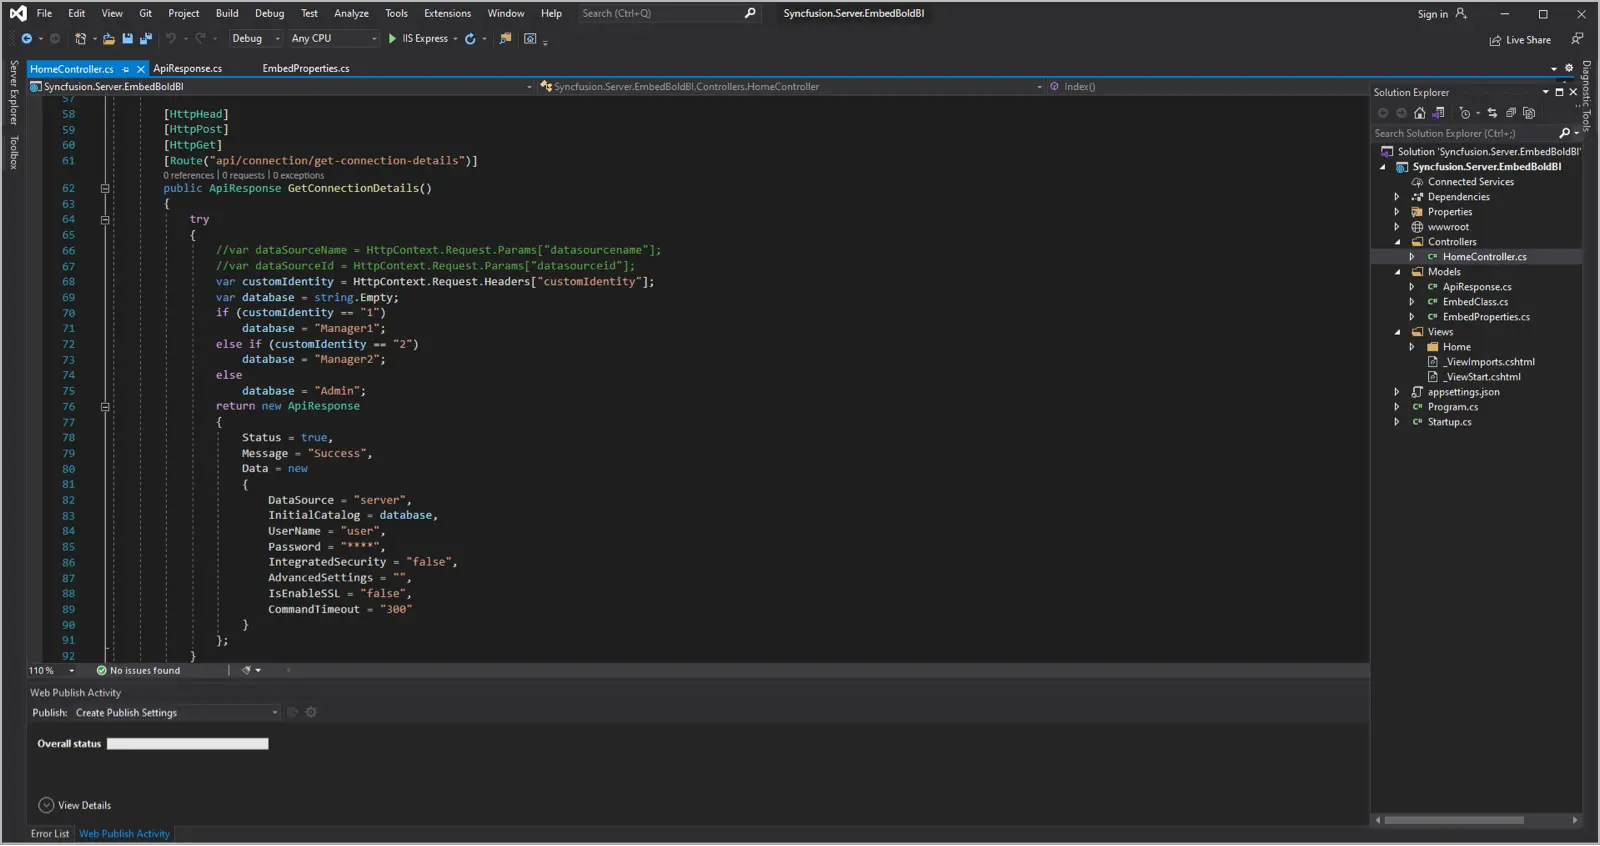Viewport: 1600px width, 846px height.
Task: Toggle the try block code folding
Action: [105, 219]
